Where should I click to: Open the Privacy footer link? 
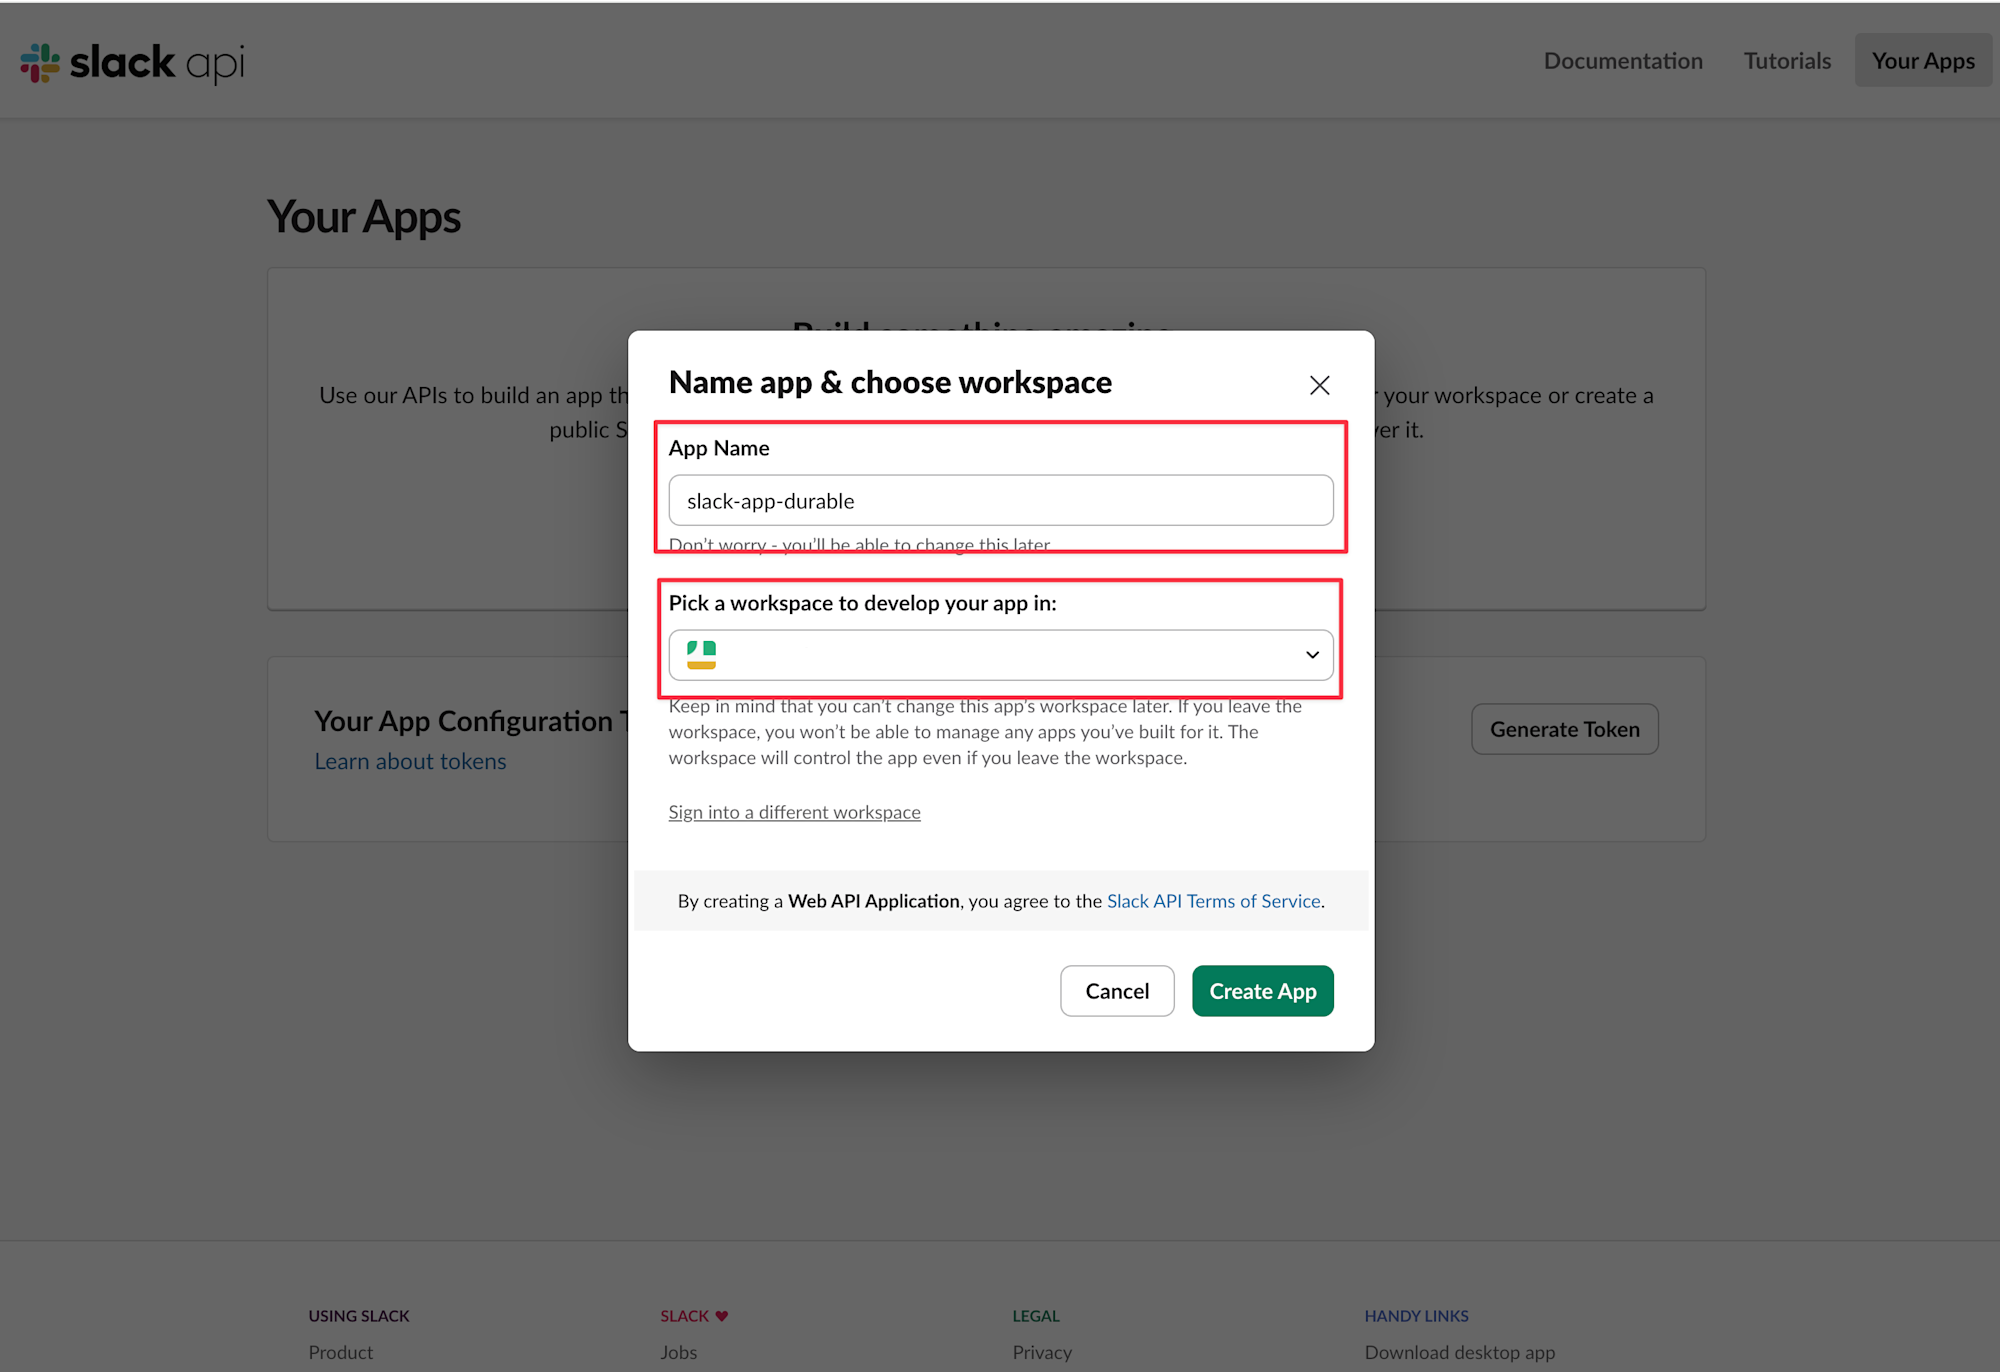(x=1041, y=1352)
